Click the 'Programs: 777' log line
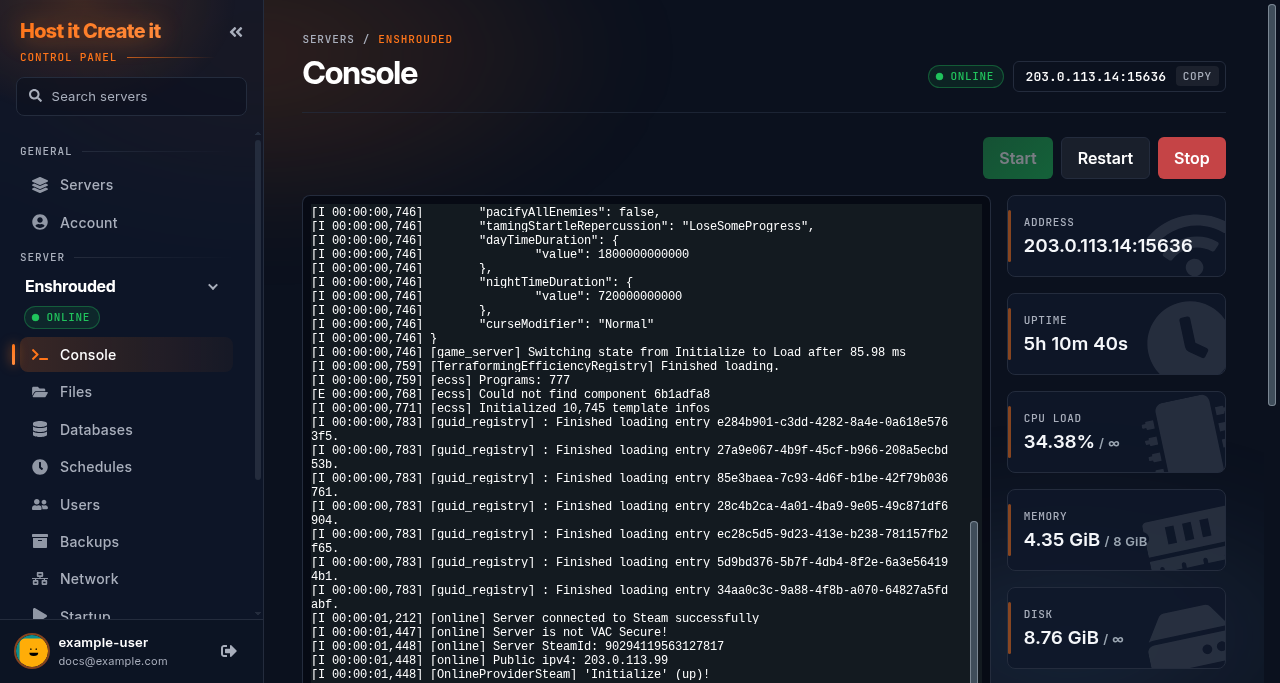Image resolution: width=1280 pixels, height=683 pixels. pos(440,380)
